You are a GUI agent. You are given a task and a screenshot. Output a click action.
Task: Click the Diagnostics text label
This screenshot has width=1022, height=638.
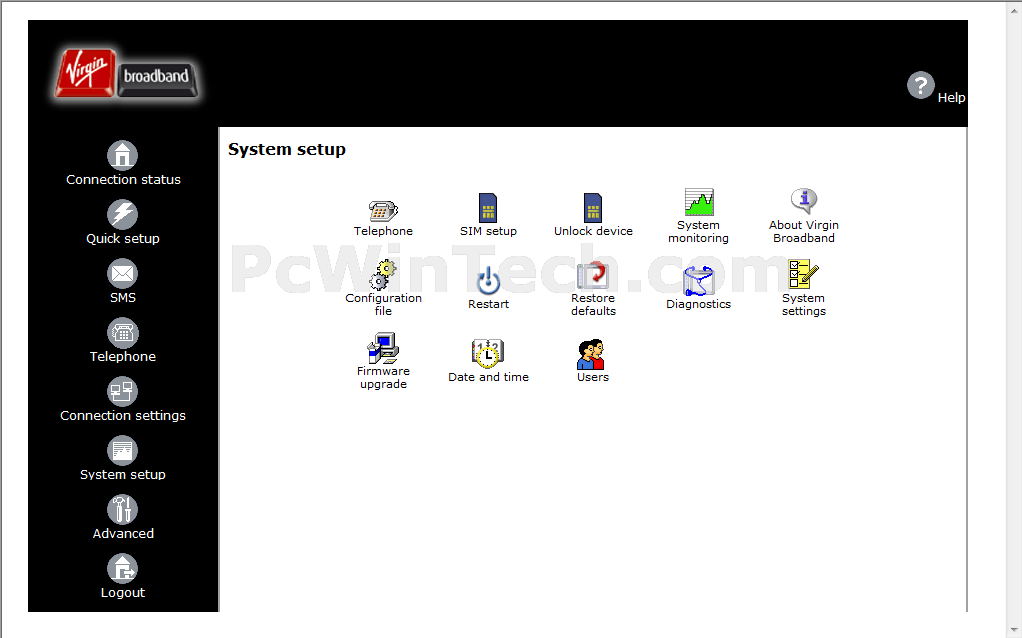pyautogui.click(x=699, y=304)
